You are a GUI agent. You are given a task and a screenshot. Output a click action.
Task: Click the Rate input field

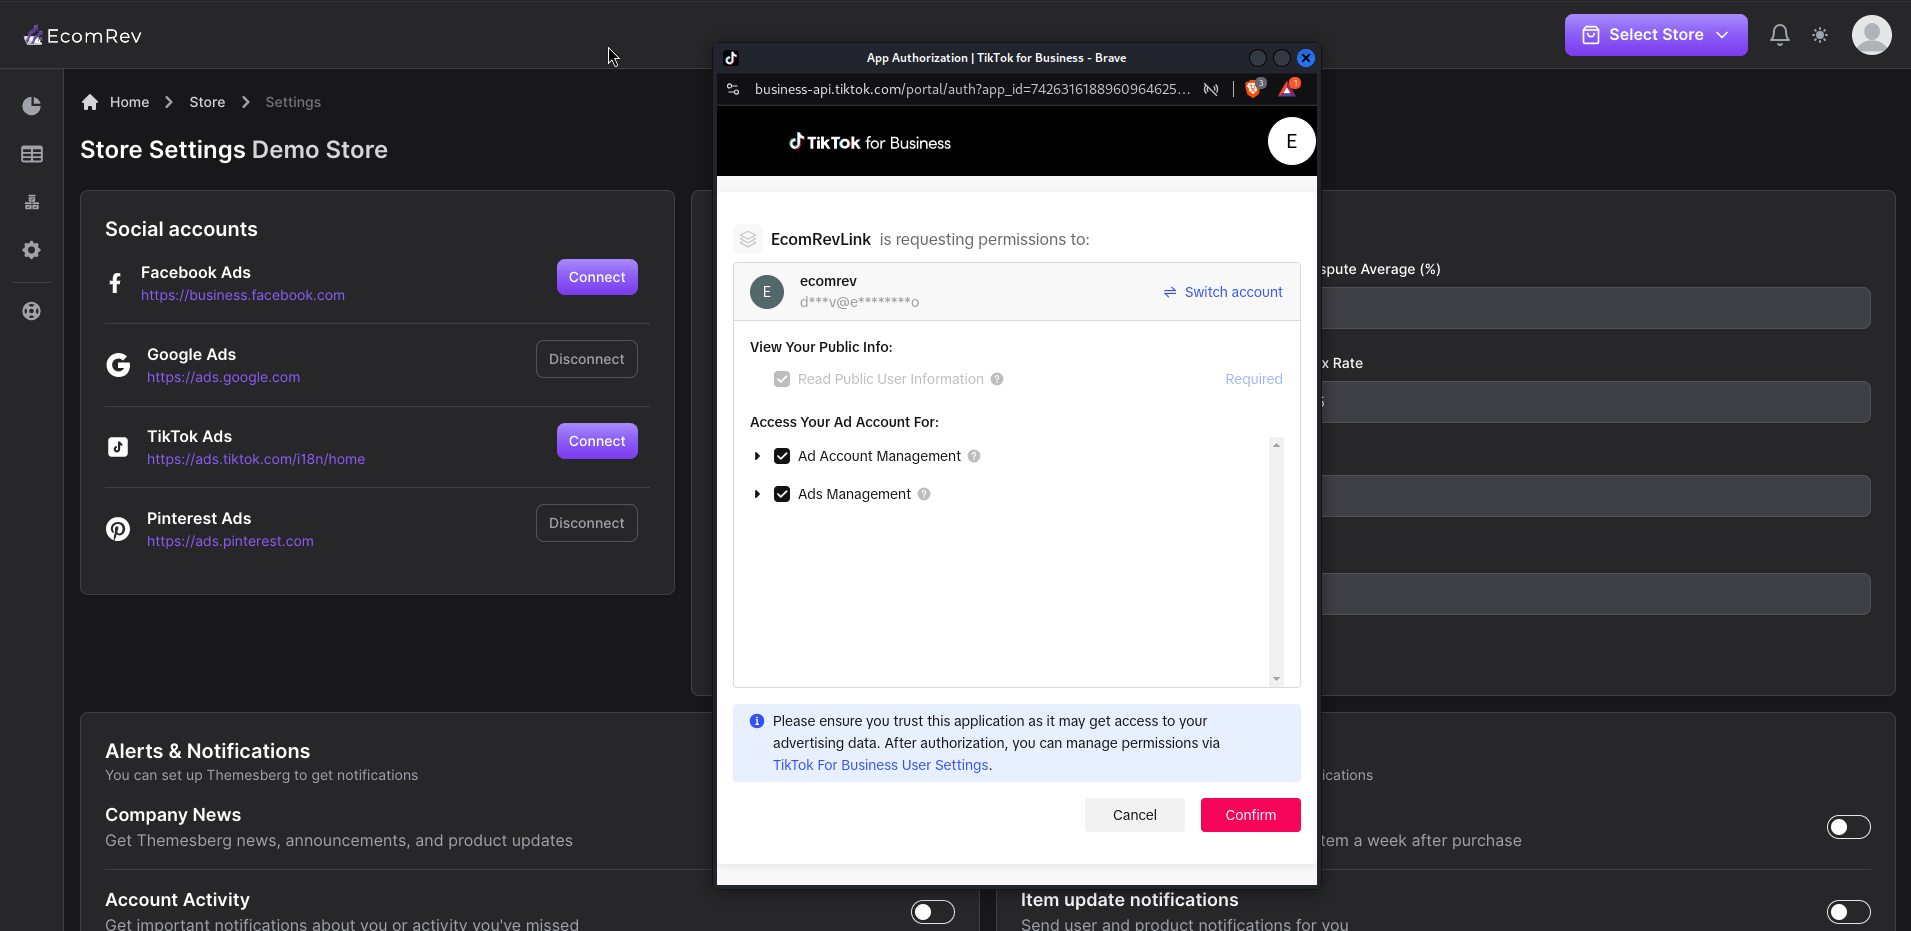coord(1596,402)
